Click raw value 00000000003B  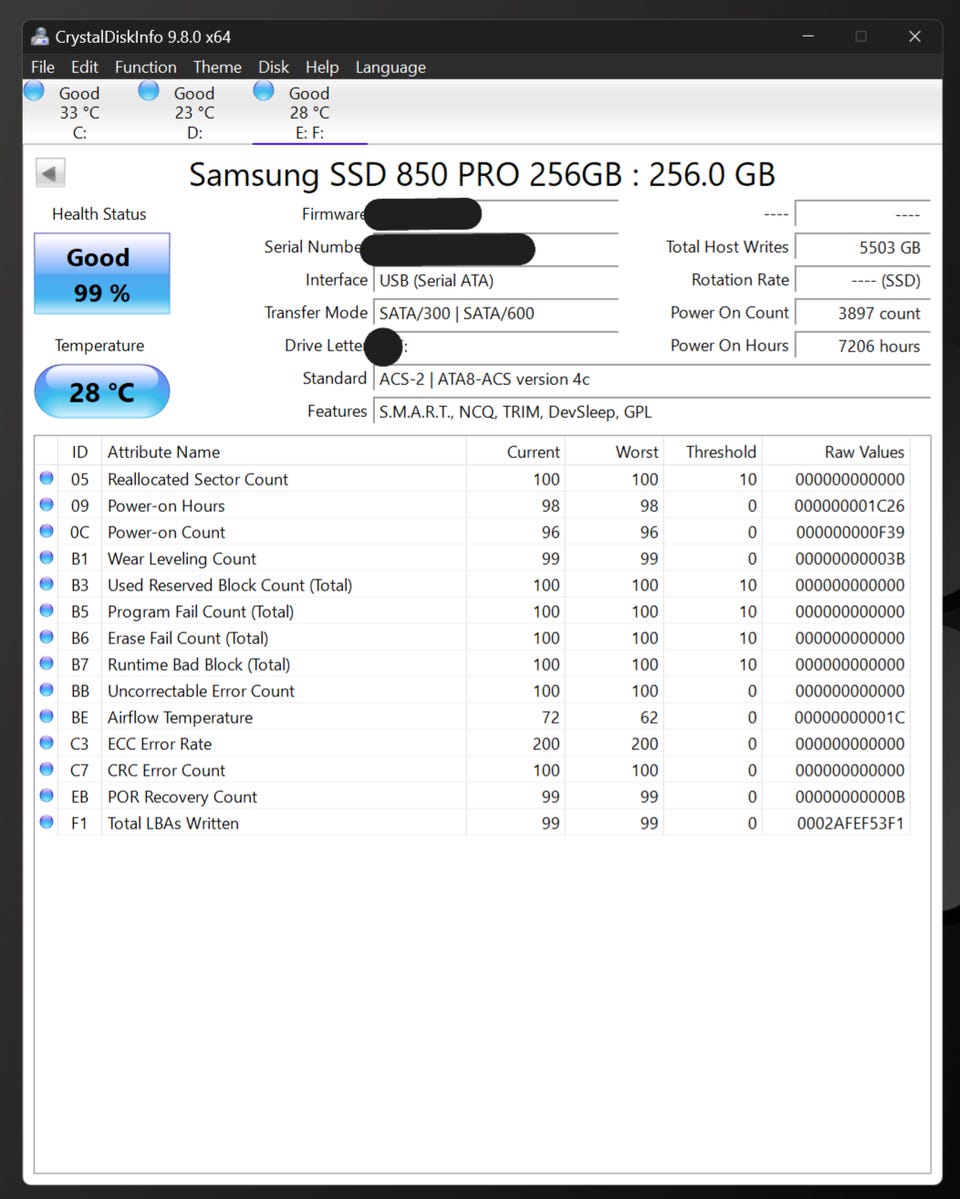coord(850,559)
